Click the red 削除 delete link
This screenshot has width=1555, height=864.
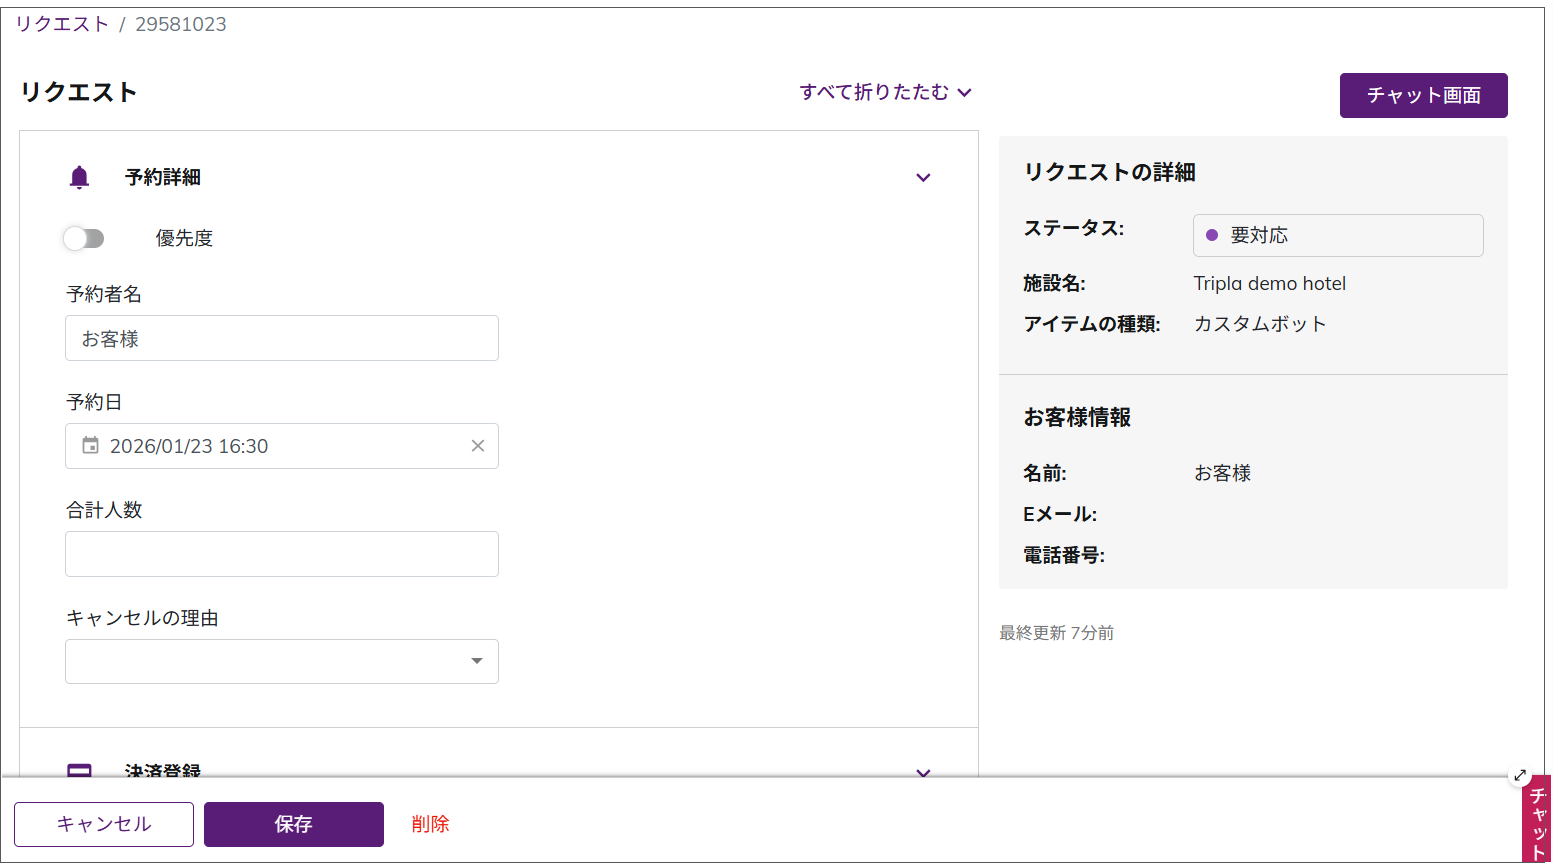pos(430,824)
